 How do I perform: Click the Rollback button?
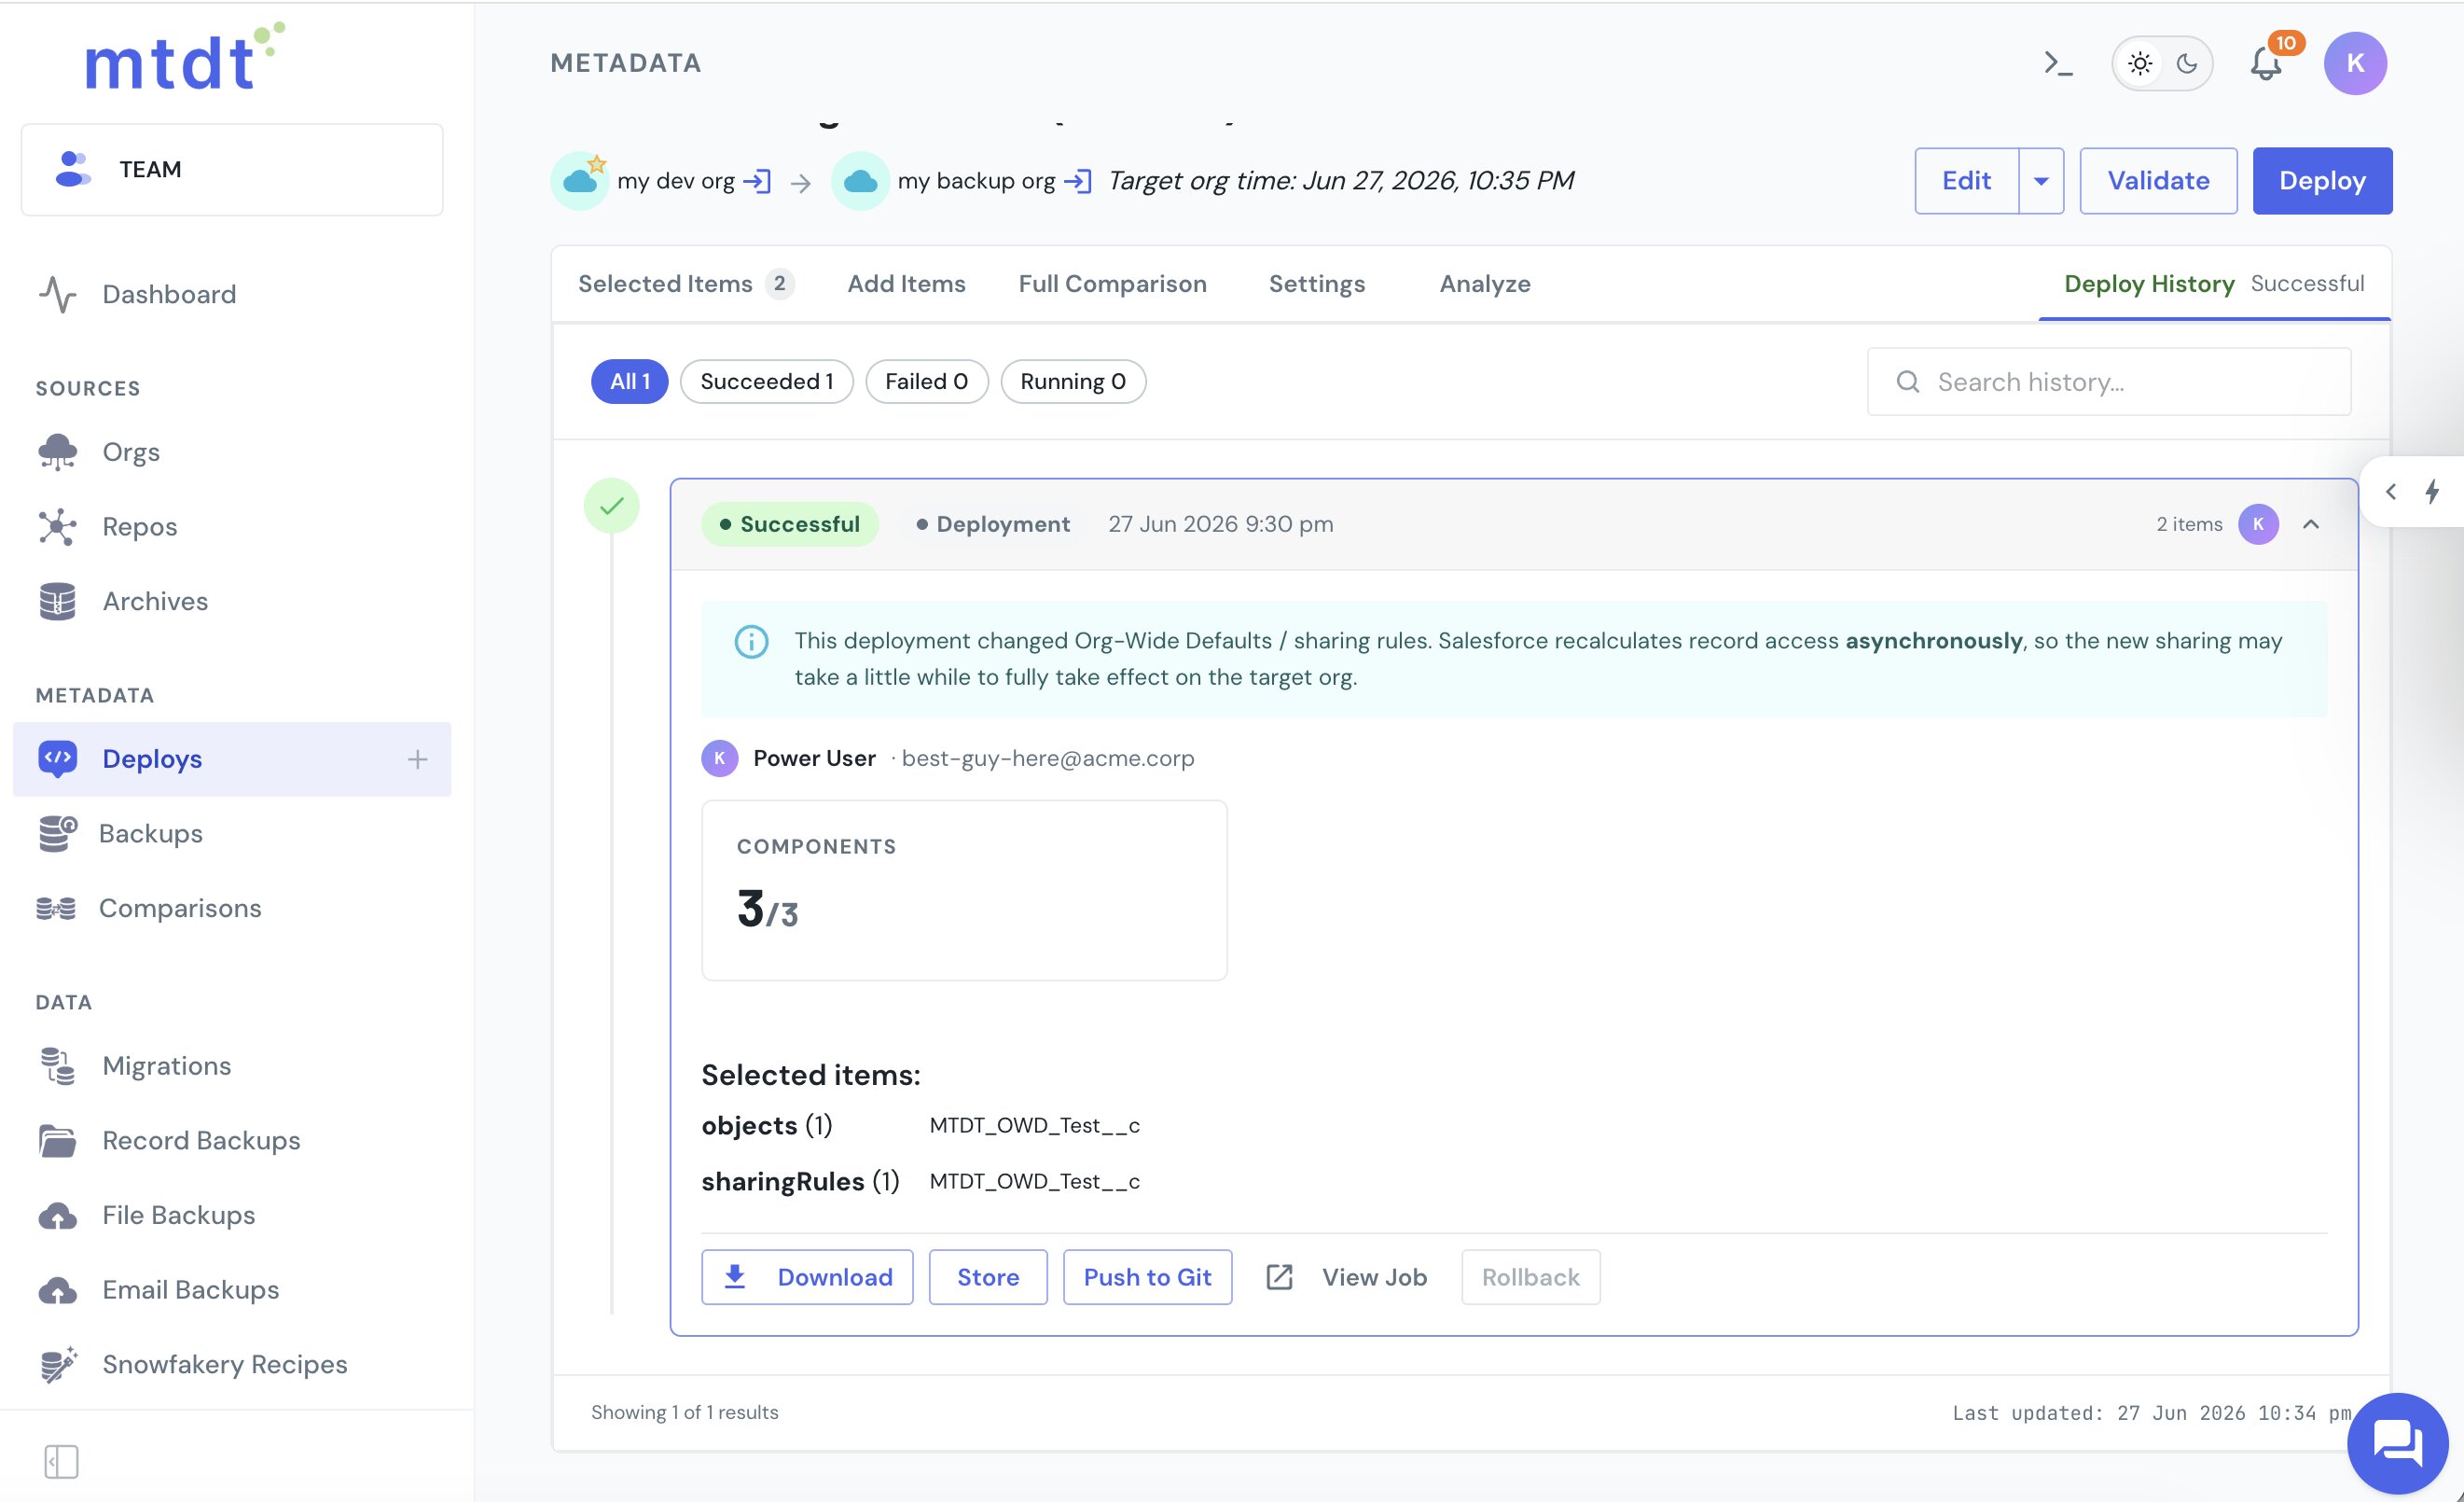coord(1530,1277)
